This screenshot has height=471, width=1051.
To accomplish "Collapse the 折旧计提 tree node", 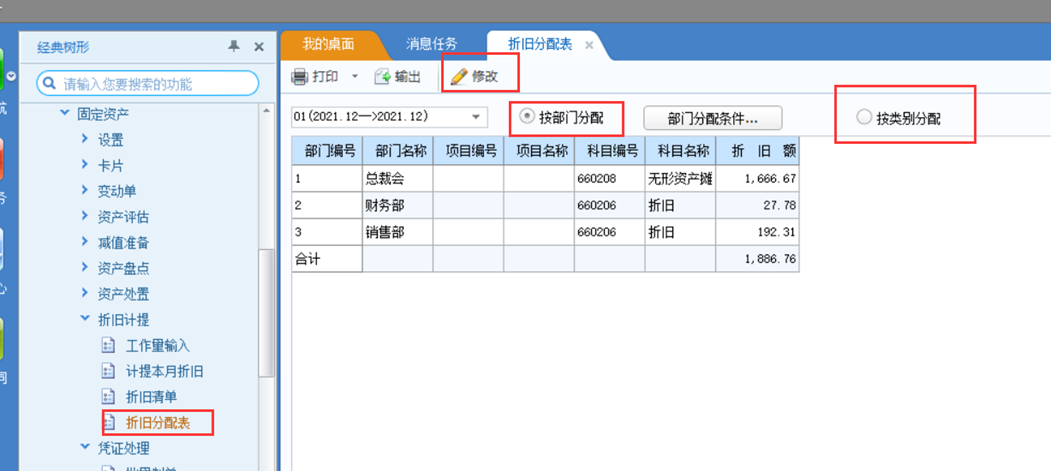I will (x=85, y=320).
